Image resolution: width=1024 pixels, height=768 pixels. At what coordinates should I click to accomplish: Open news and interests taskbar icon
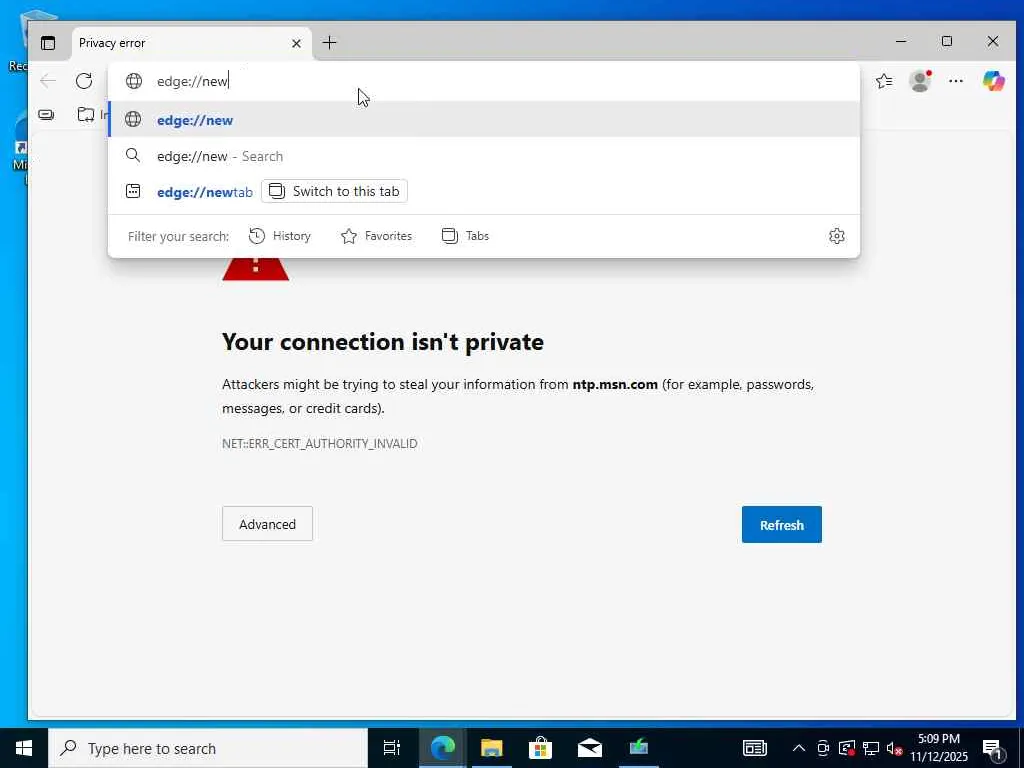755,748
